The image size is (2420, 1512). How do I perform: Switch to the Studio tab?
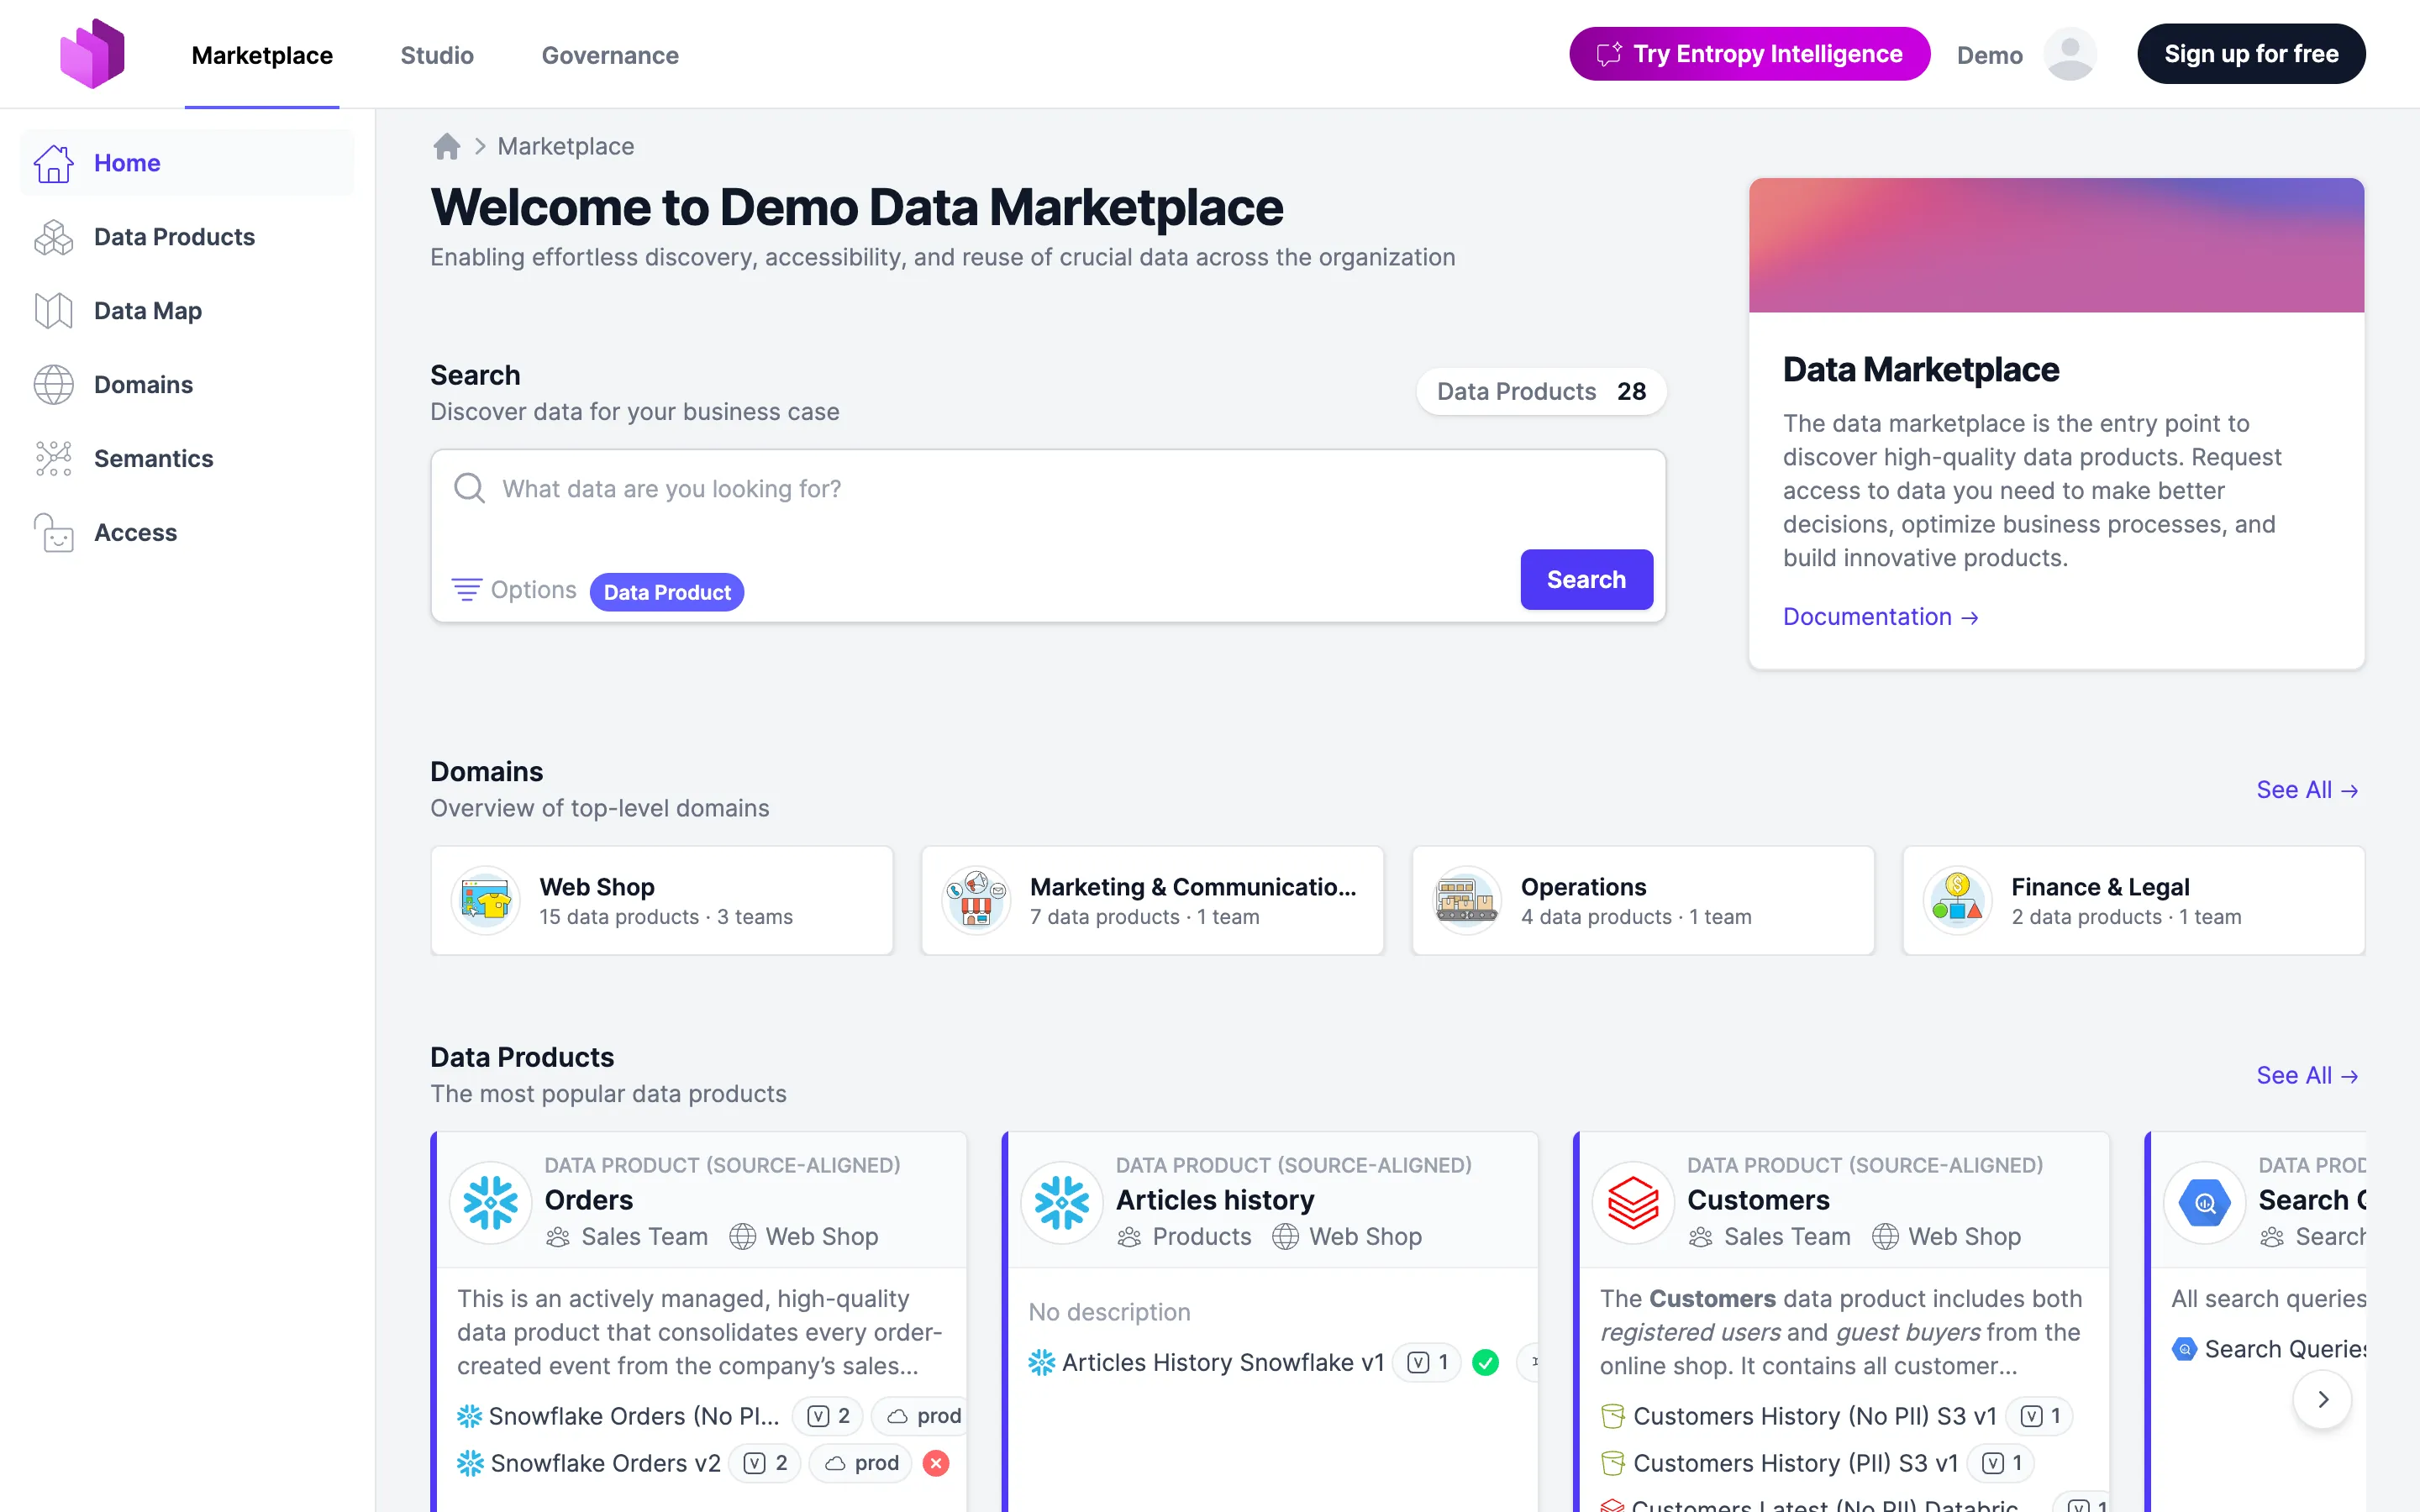(437, 55)
